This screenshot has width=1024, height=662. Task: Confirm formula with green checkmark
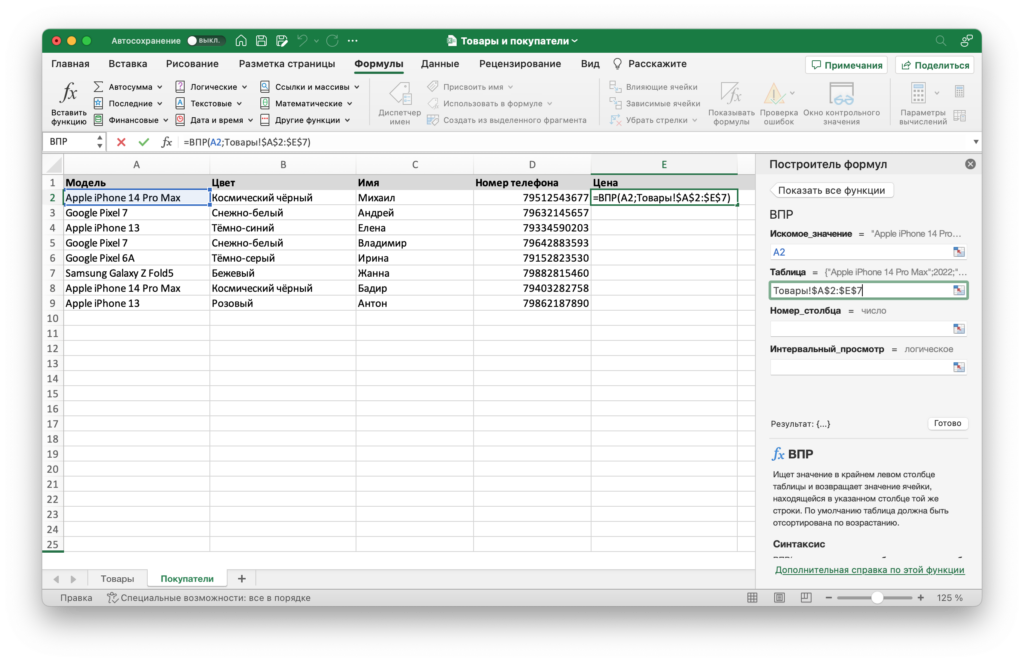[144, 142]
